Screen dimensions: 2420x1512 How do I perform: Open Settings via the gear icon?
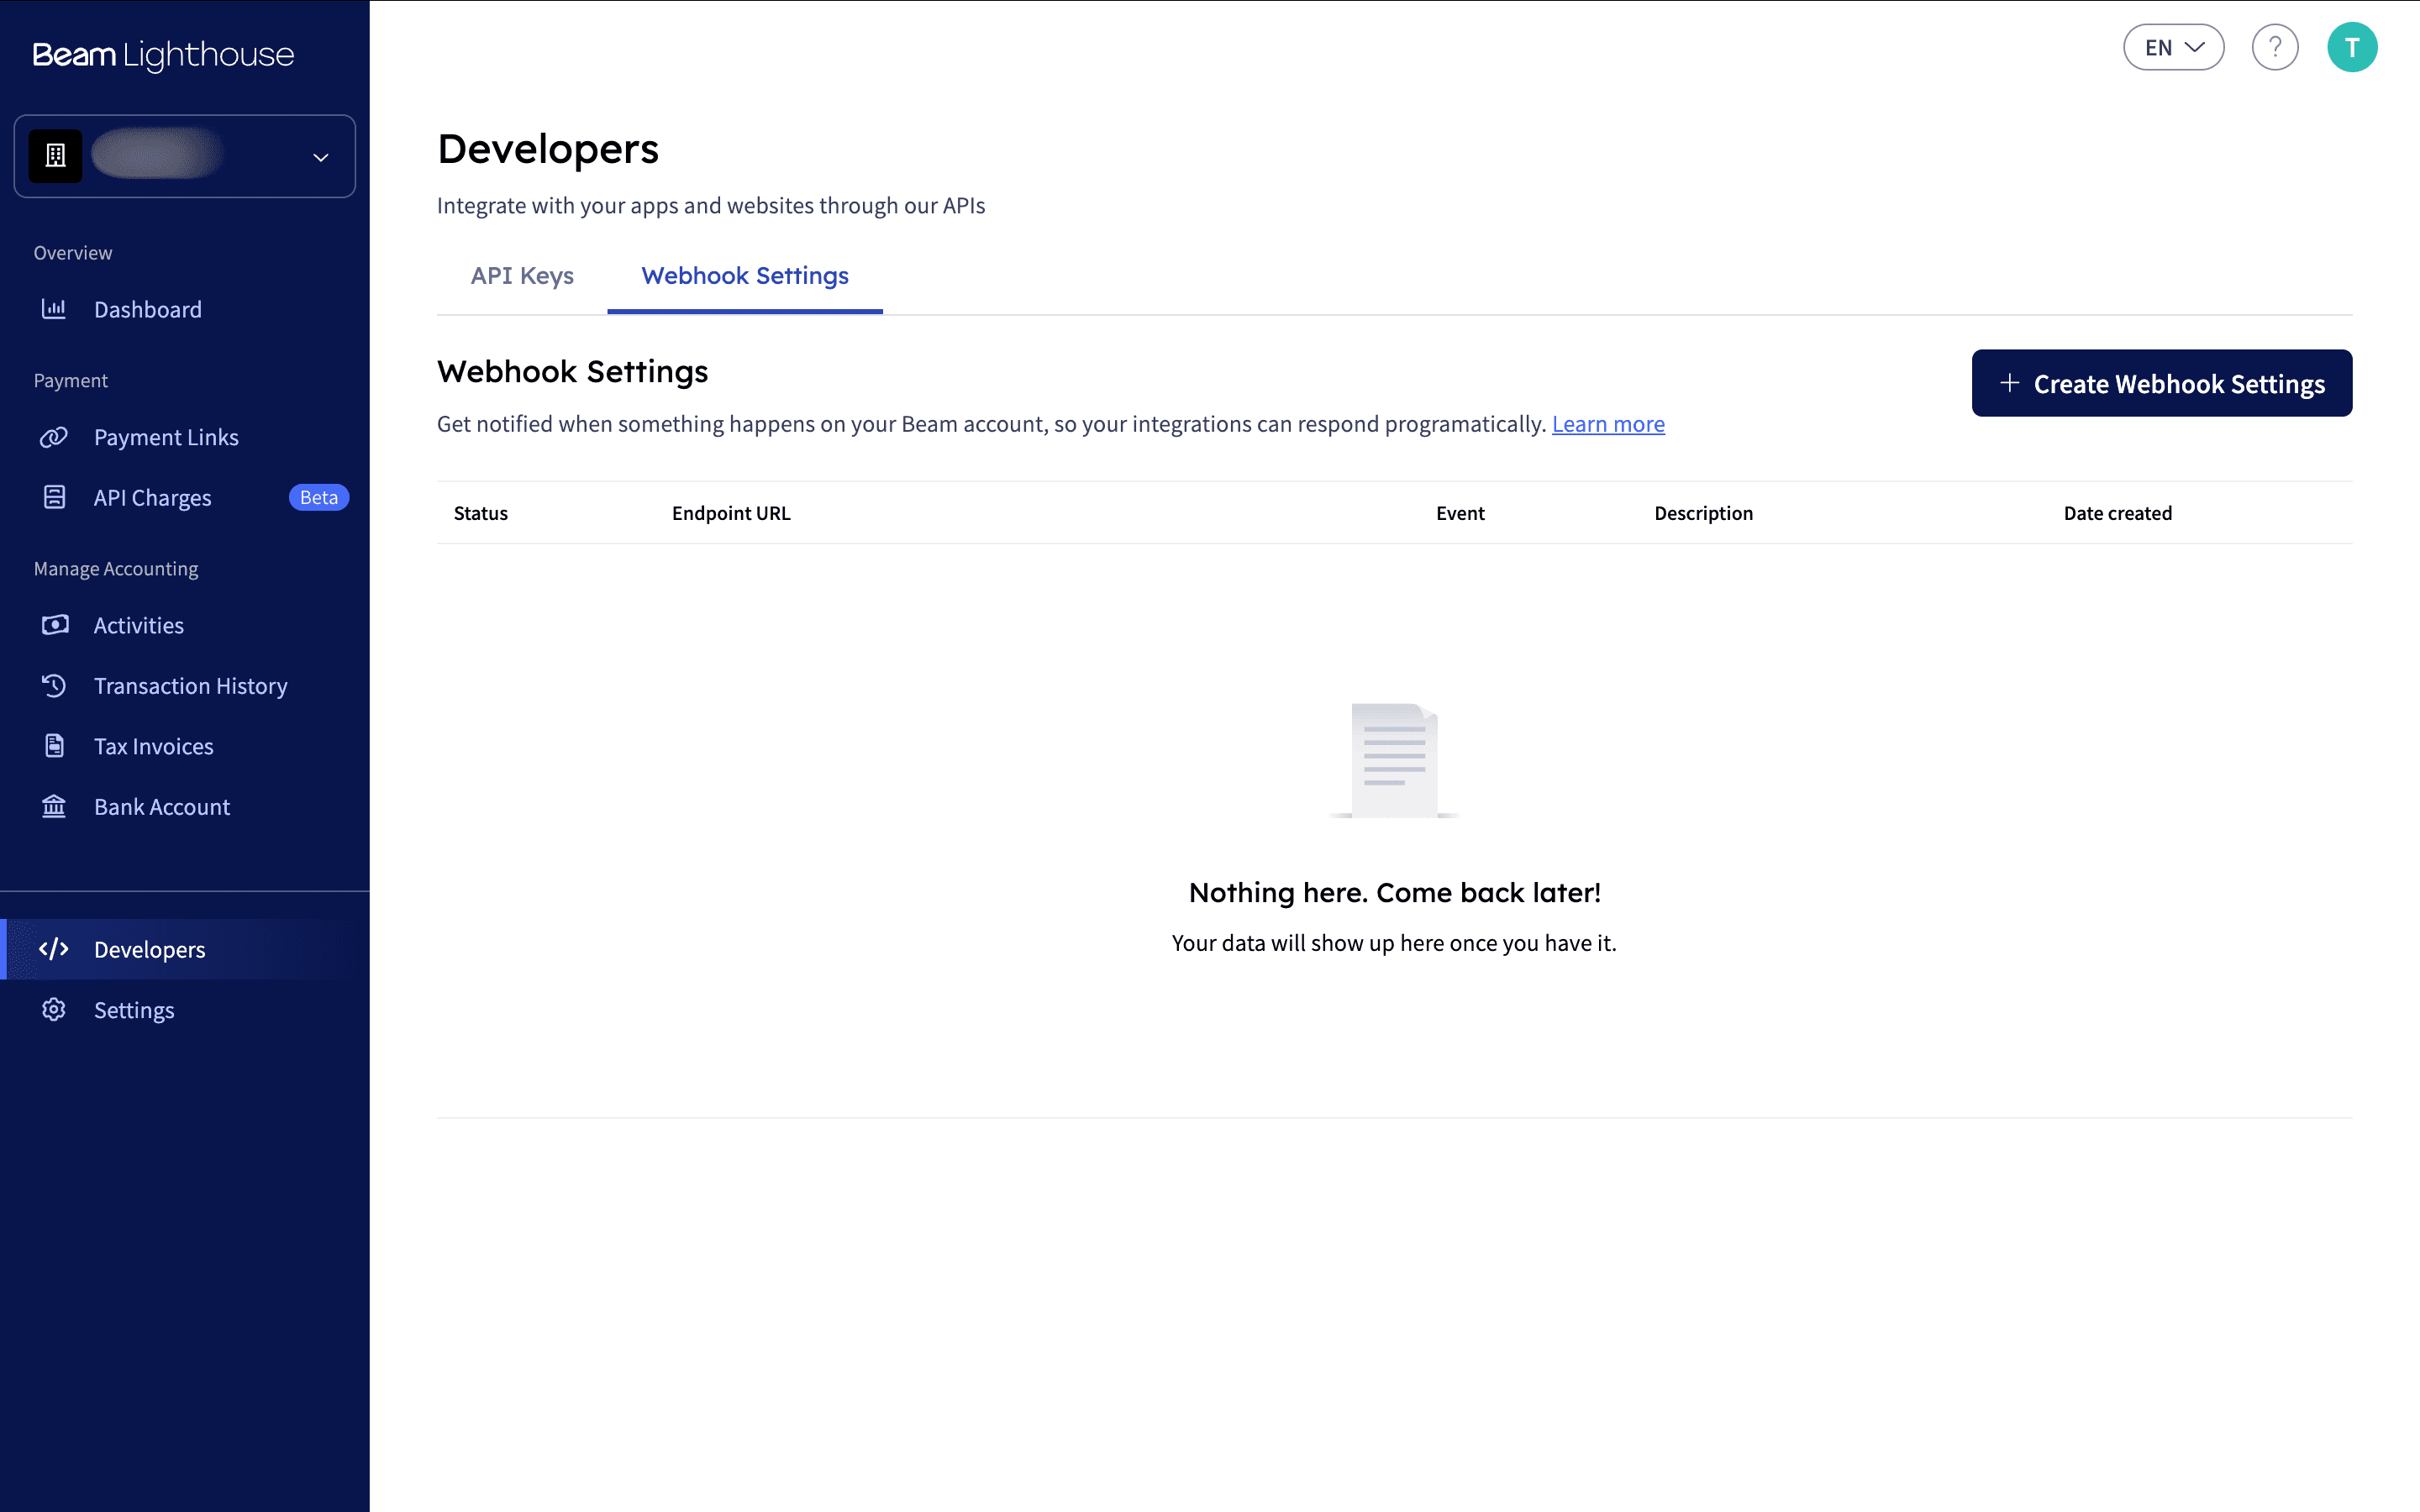click(54, 1010)
